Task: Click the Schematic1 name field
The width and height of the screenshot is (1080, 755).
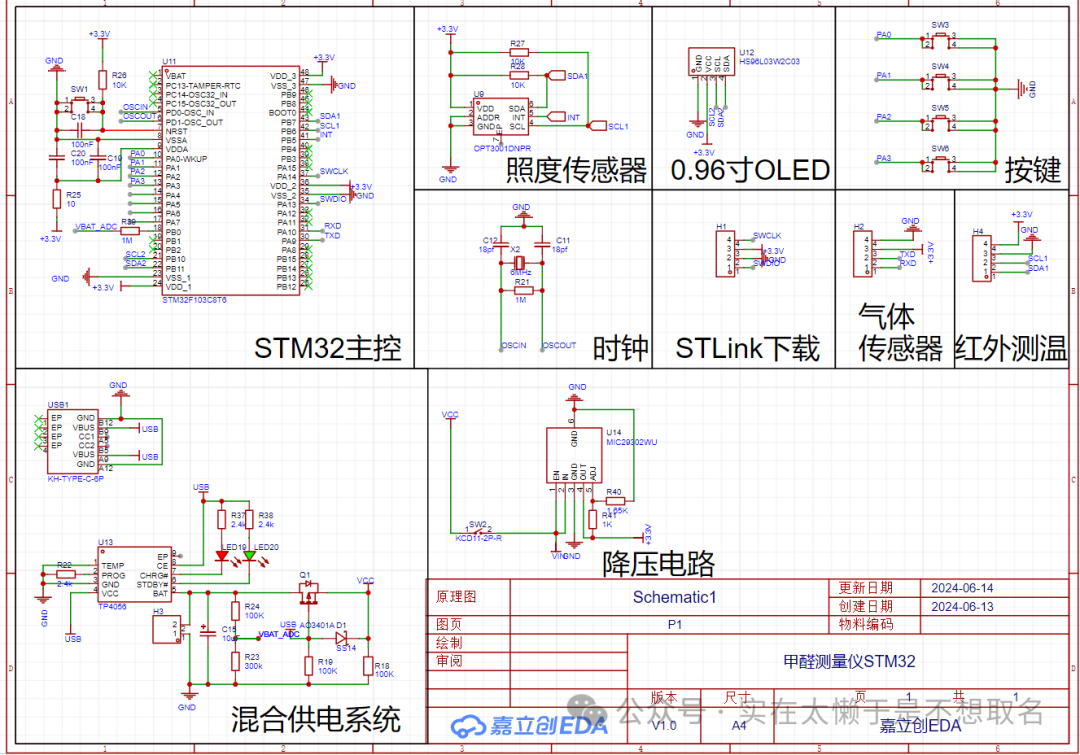Action: [x=675, y=597]
